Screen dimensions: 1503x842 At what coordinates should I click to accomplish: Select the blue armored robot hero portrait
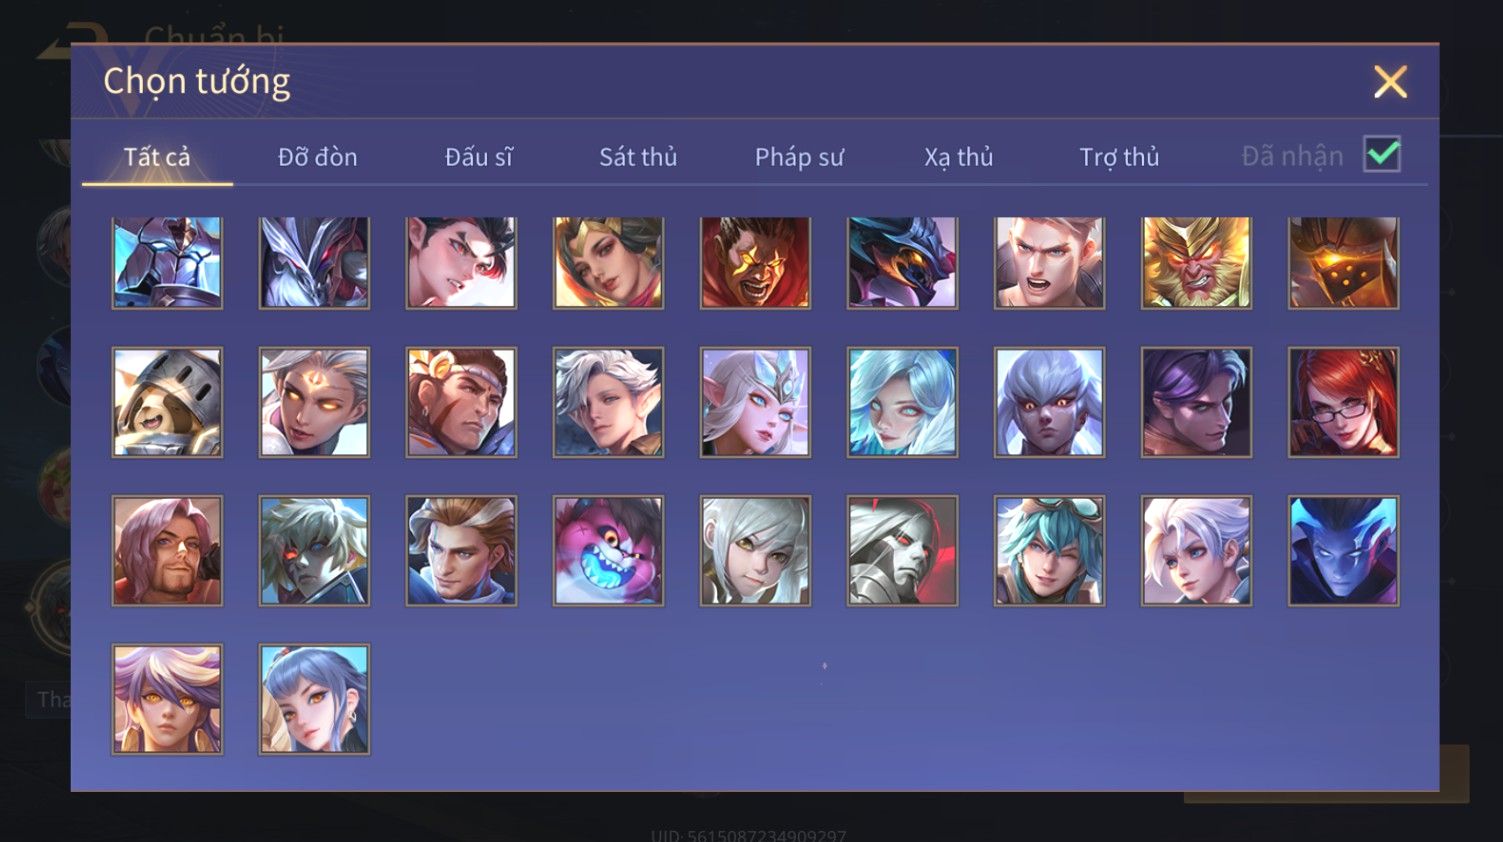(167, 262)
